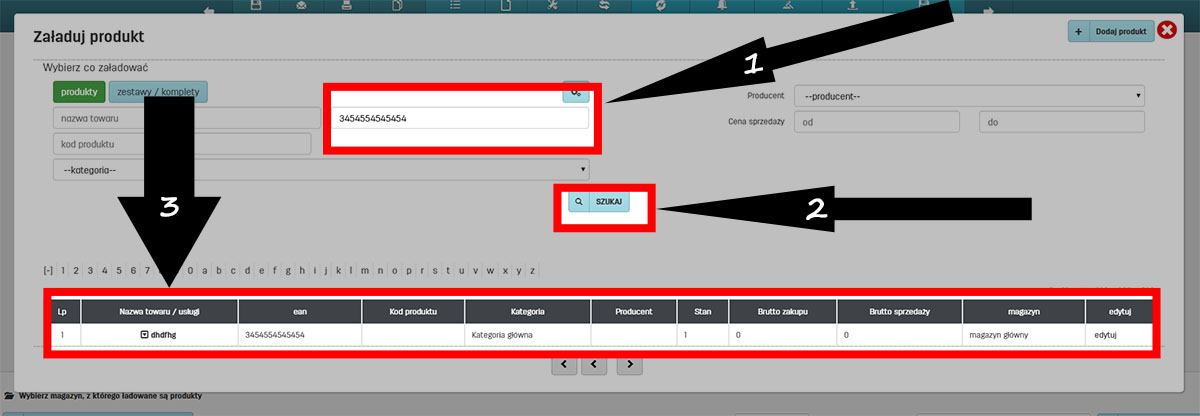Click the printer icon in top toolbar
Viewport: 1200px width, 416px height.
pos(346,6)
